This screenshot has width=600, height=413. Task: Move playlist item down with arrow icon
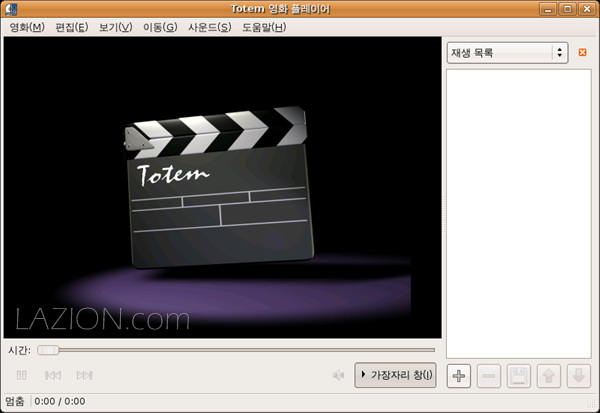click(x=579, y=376)
